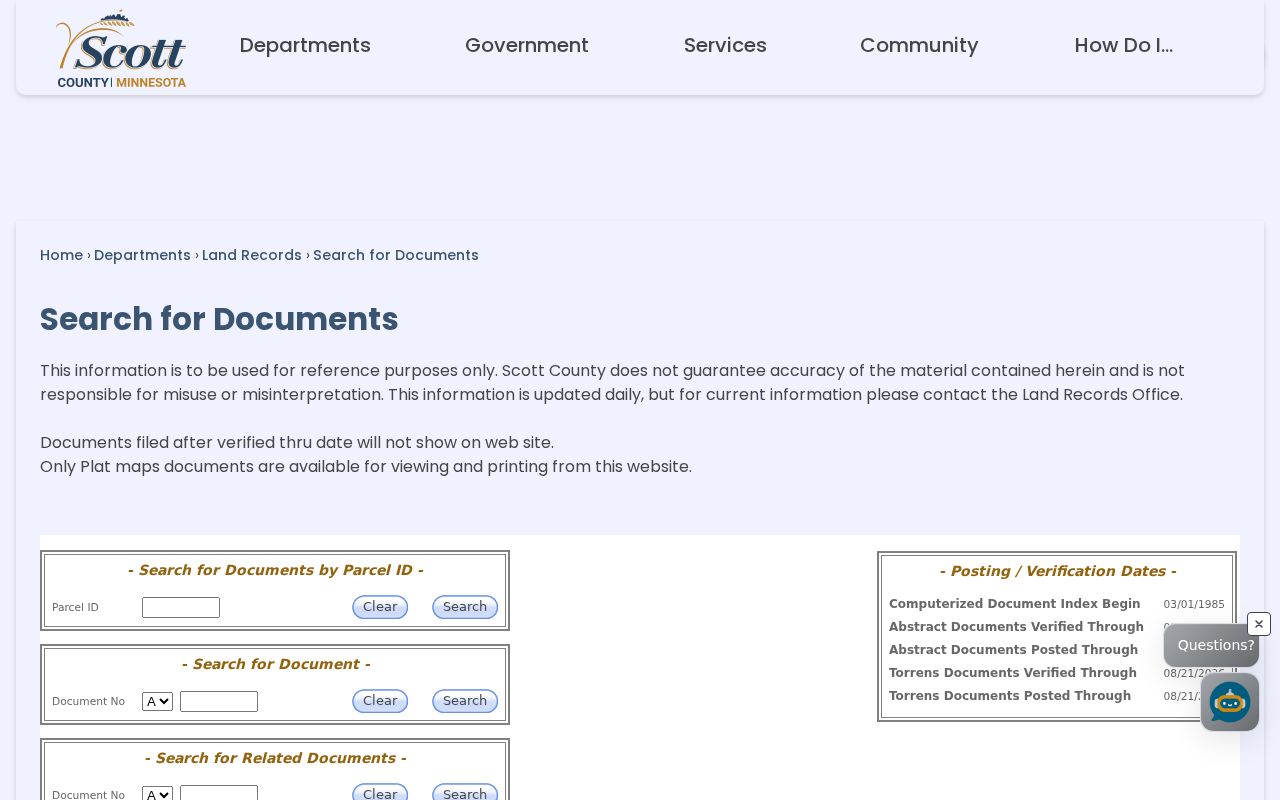
Task: Close the Questions? chat popup
Action: tap(1259, 624)
